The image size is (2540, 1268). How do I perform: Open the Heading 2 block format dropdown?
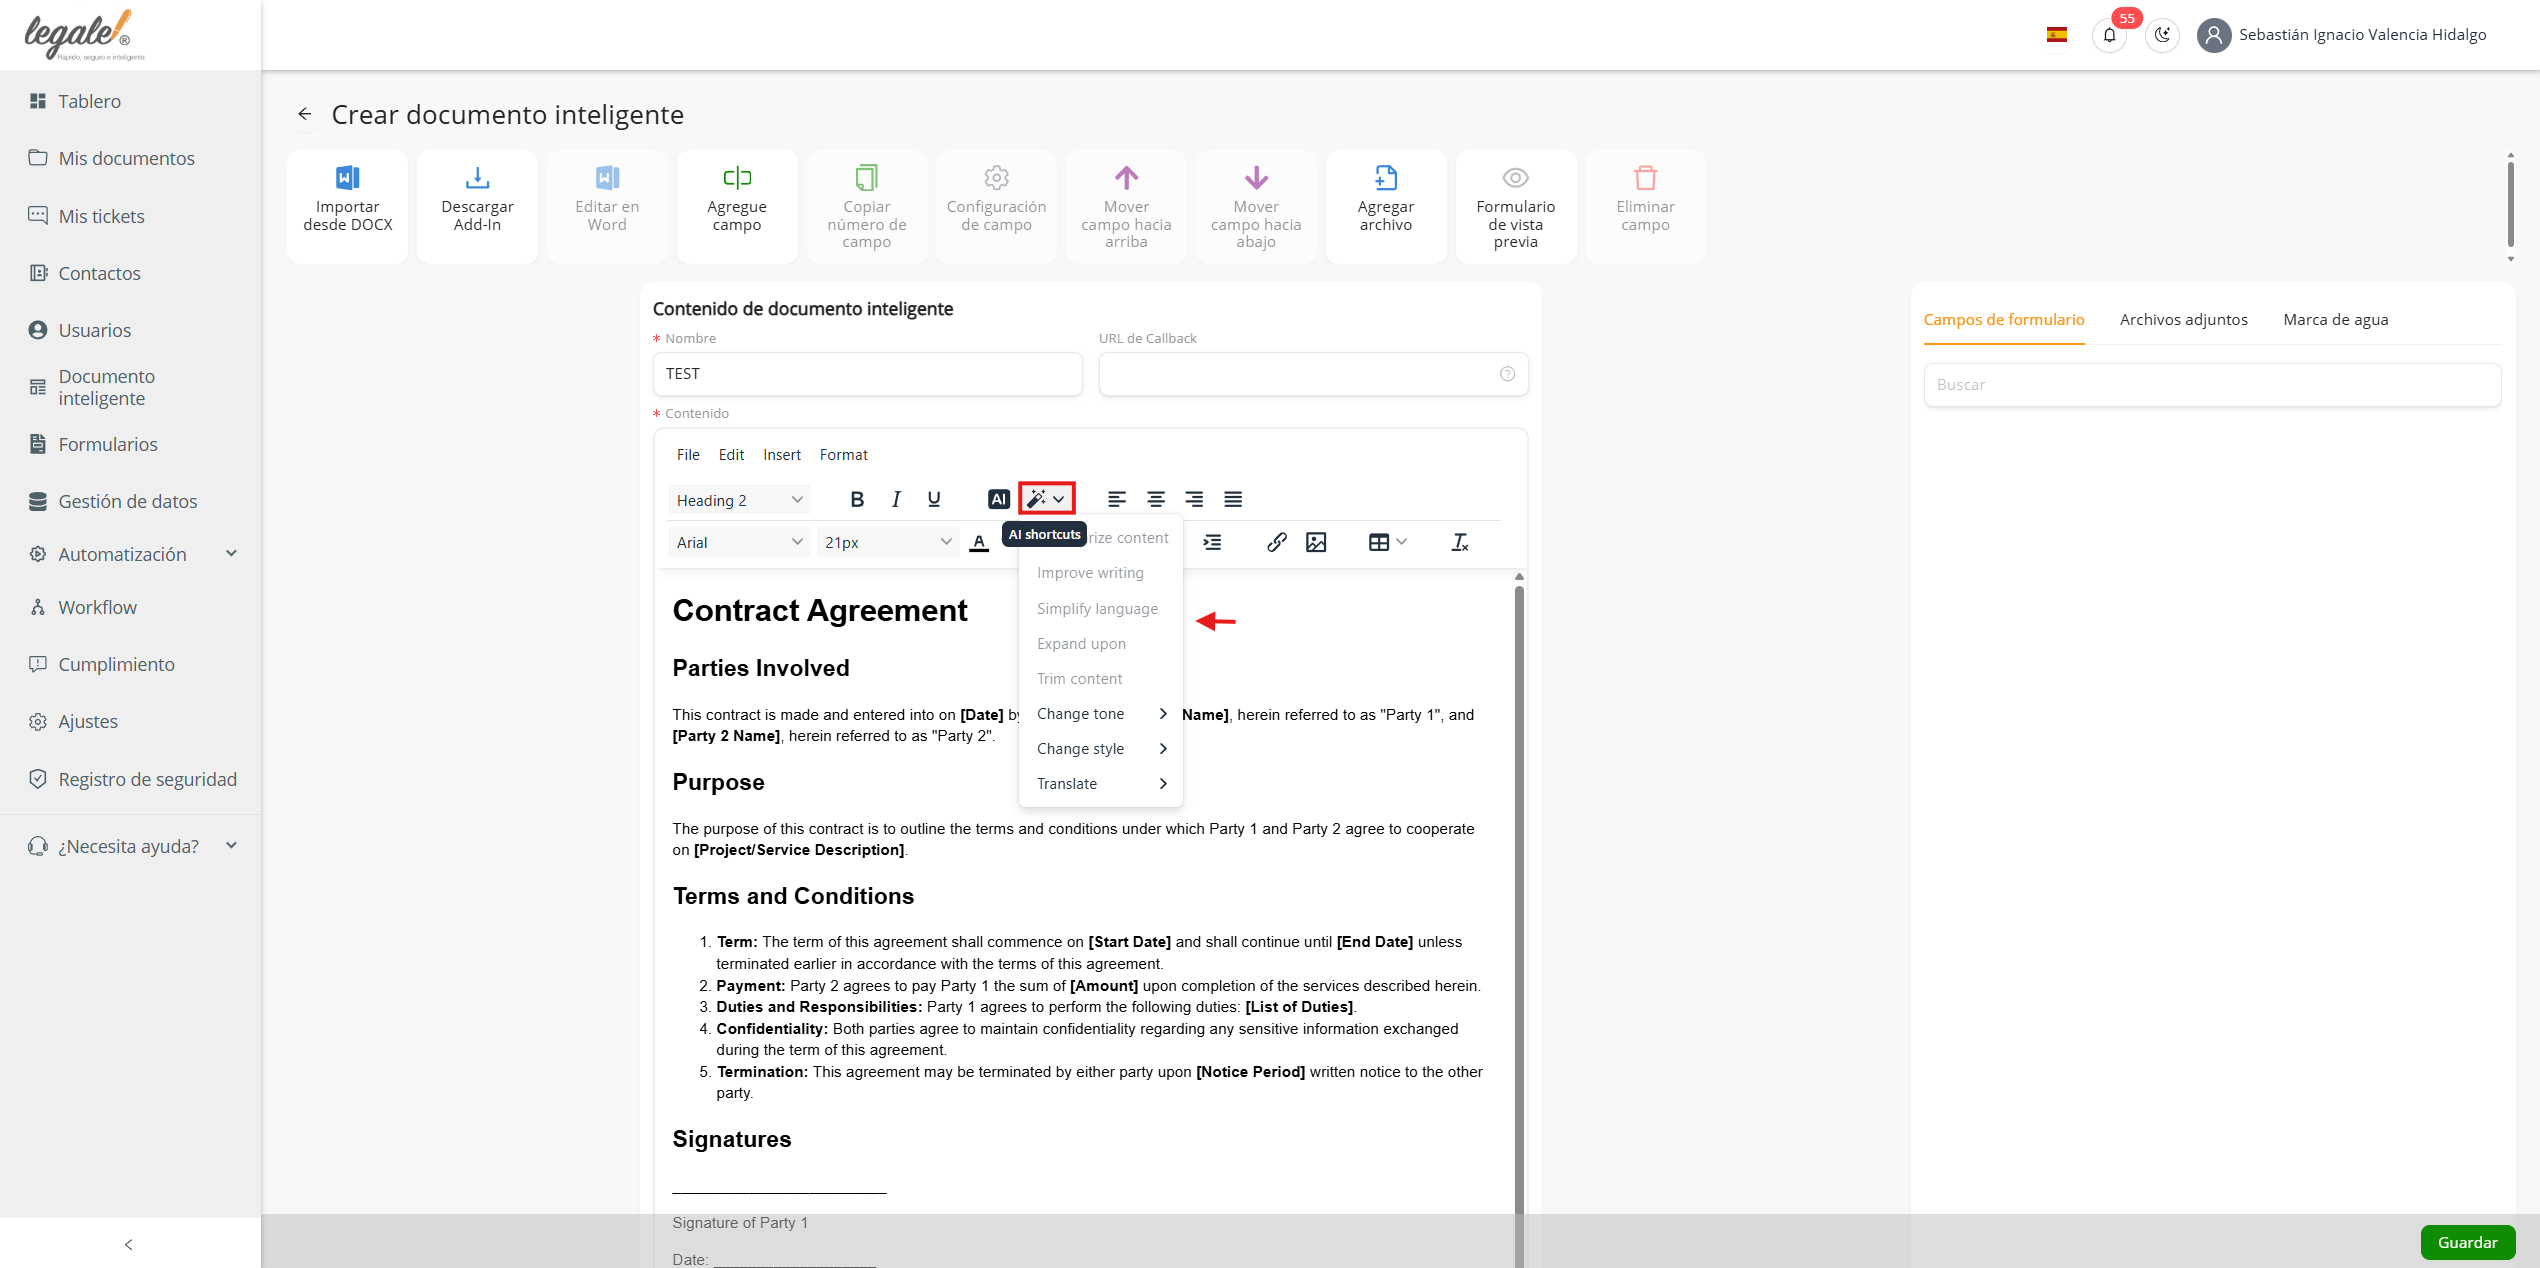coord(739,500)
